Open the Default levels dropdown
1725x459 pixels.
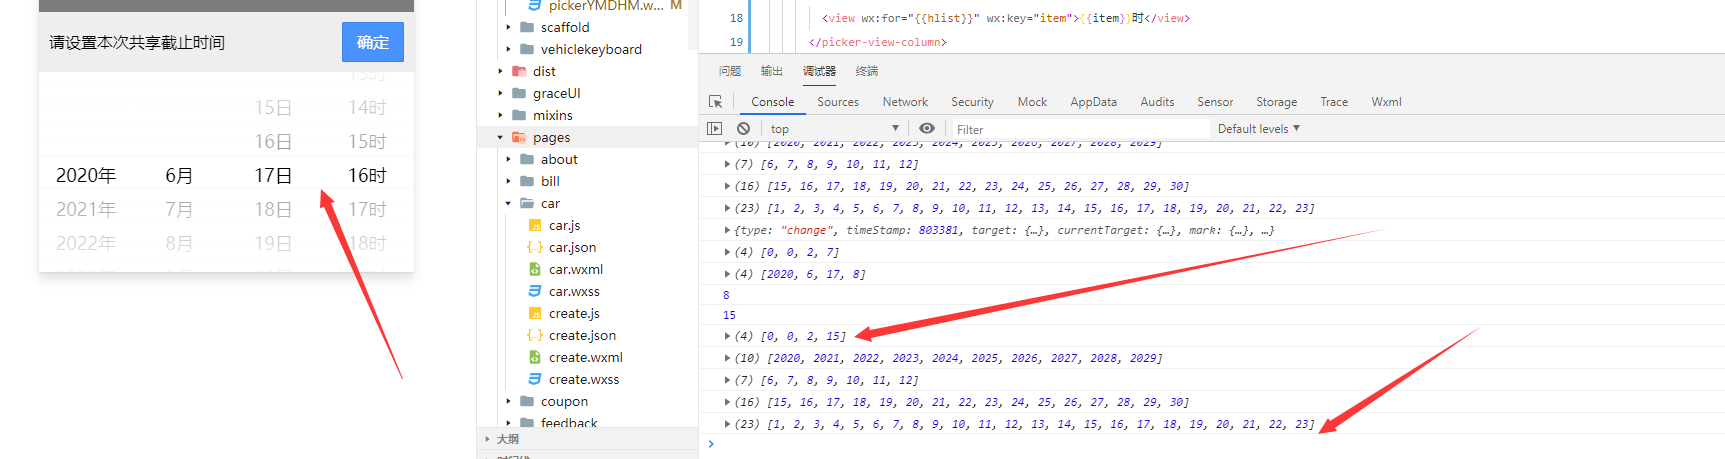pyautogui.click(x=1259, y=128)
